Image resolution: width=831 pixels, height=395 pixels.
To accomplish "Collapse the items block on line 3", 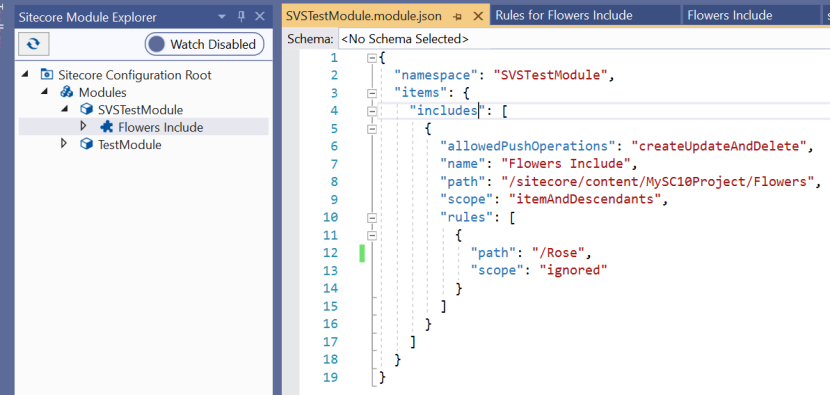I will tap(372, 93).
